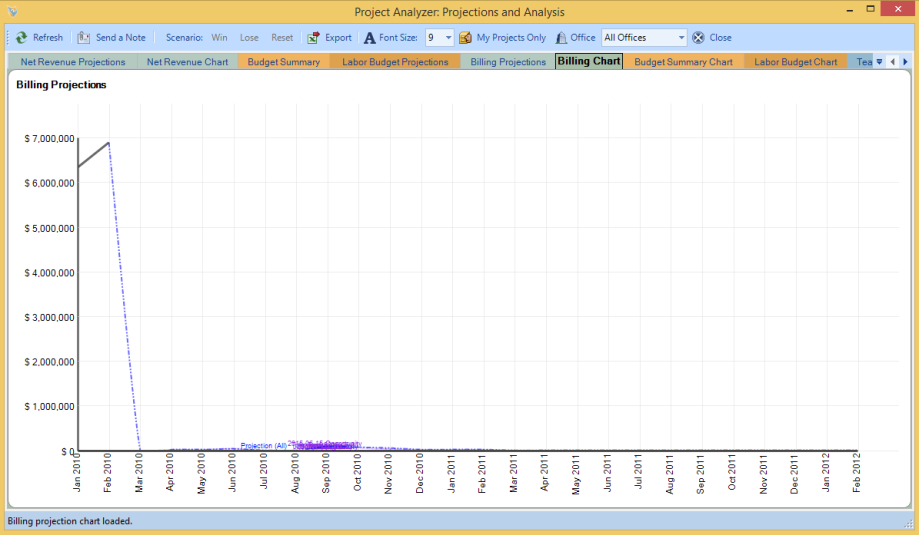Viewport: 919px width, 535px height.
Task: Open the tab list dropdown arrow
Action: click(x=879, y=62)
